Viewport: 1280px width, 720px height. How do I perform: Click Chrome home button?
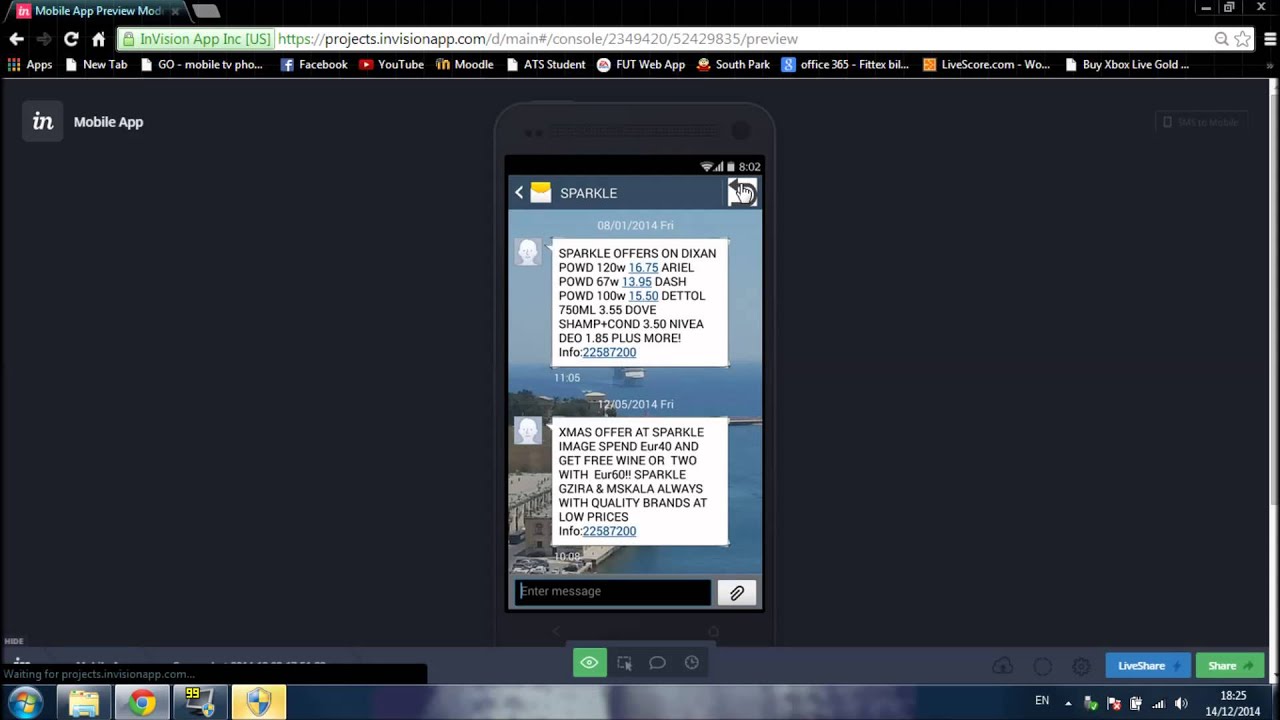98,39
